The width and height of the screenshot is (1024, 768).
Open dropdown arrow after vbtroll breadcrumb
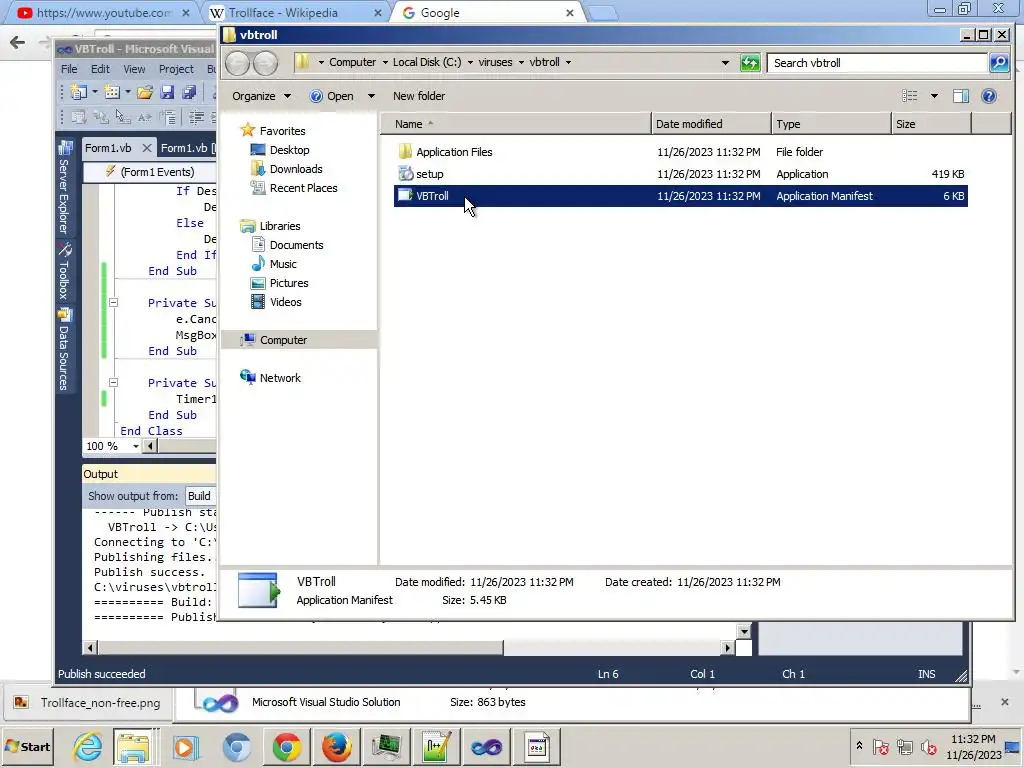[x=568, y=62]
